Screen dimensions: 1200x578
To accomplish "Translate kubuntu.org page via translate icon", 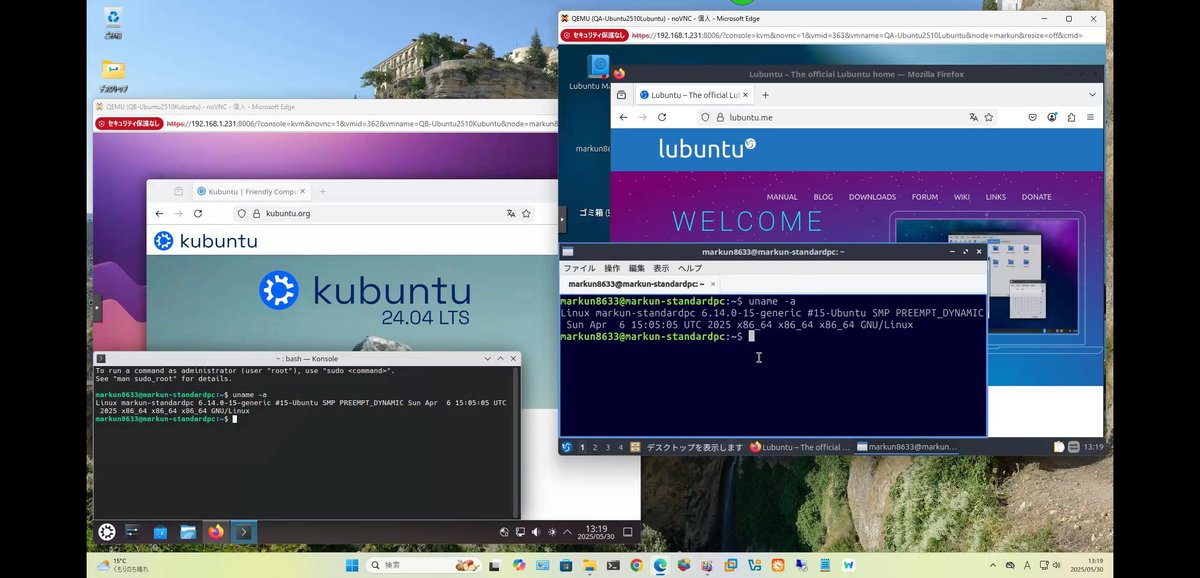I will point(510,214).
